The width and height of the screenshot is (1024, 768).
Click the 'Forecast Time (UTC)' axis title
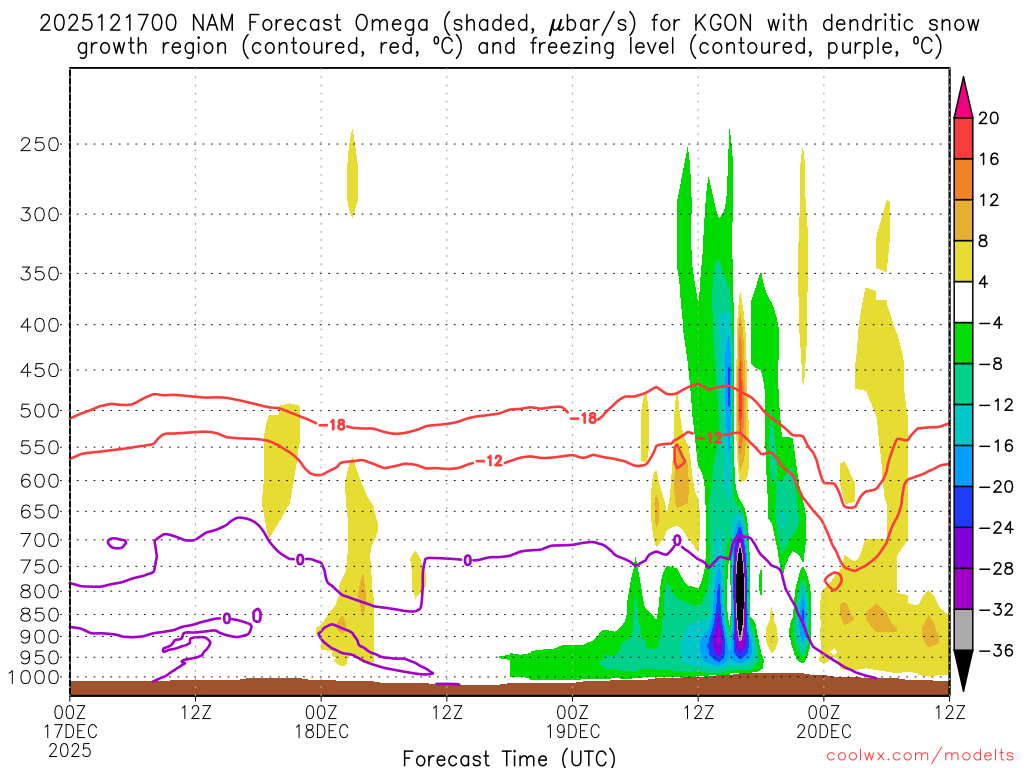click(x=509, y=758)
